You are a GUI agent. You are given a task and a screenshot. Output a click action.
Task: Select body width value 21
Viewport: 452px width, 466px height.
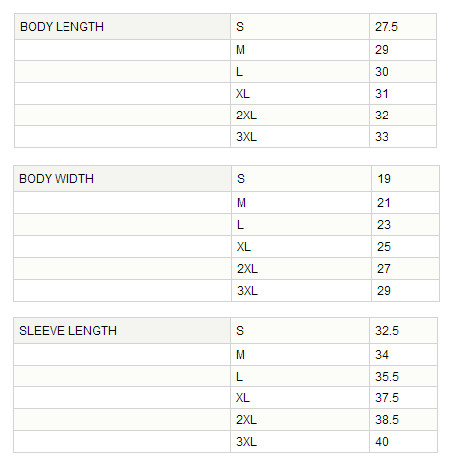(x=384, y=203)
